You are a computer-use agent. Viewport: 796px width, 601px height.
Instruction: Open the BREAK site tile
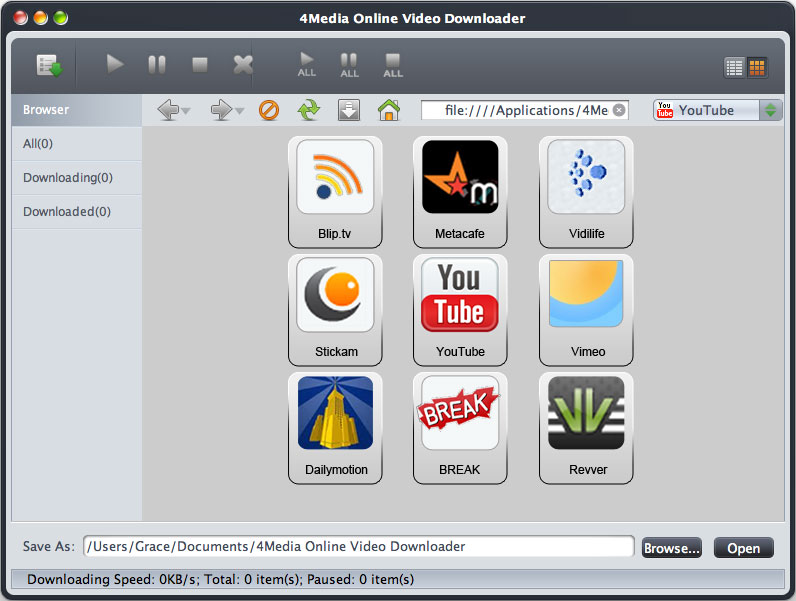[x=460, y=428]
